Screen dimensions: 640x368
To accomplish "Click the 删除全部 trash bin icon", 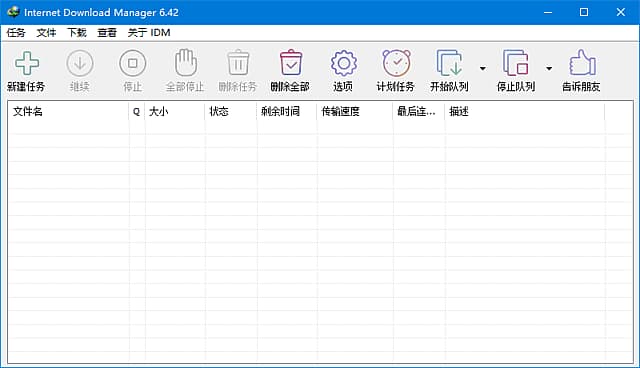I will [291, 63].
